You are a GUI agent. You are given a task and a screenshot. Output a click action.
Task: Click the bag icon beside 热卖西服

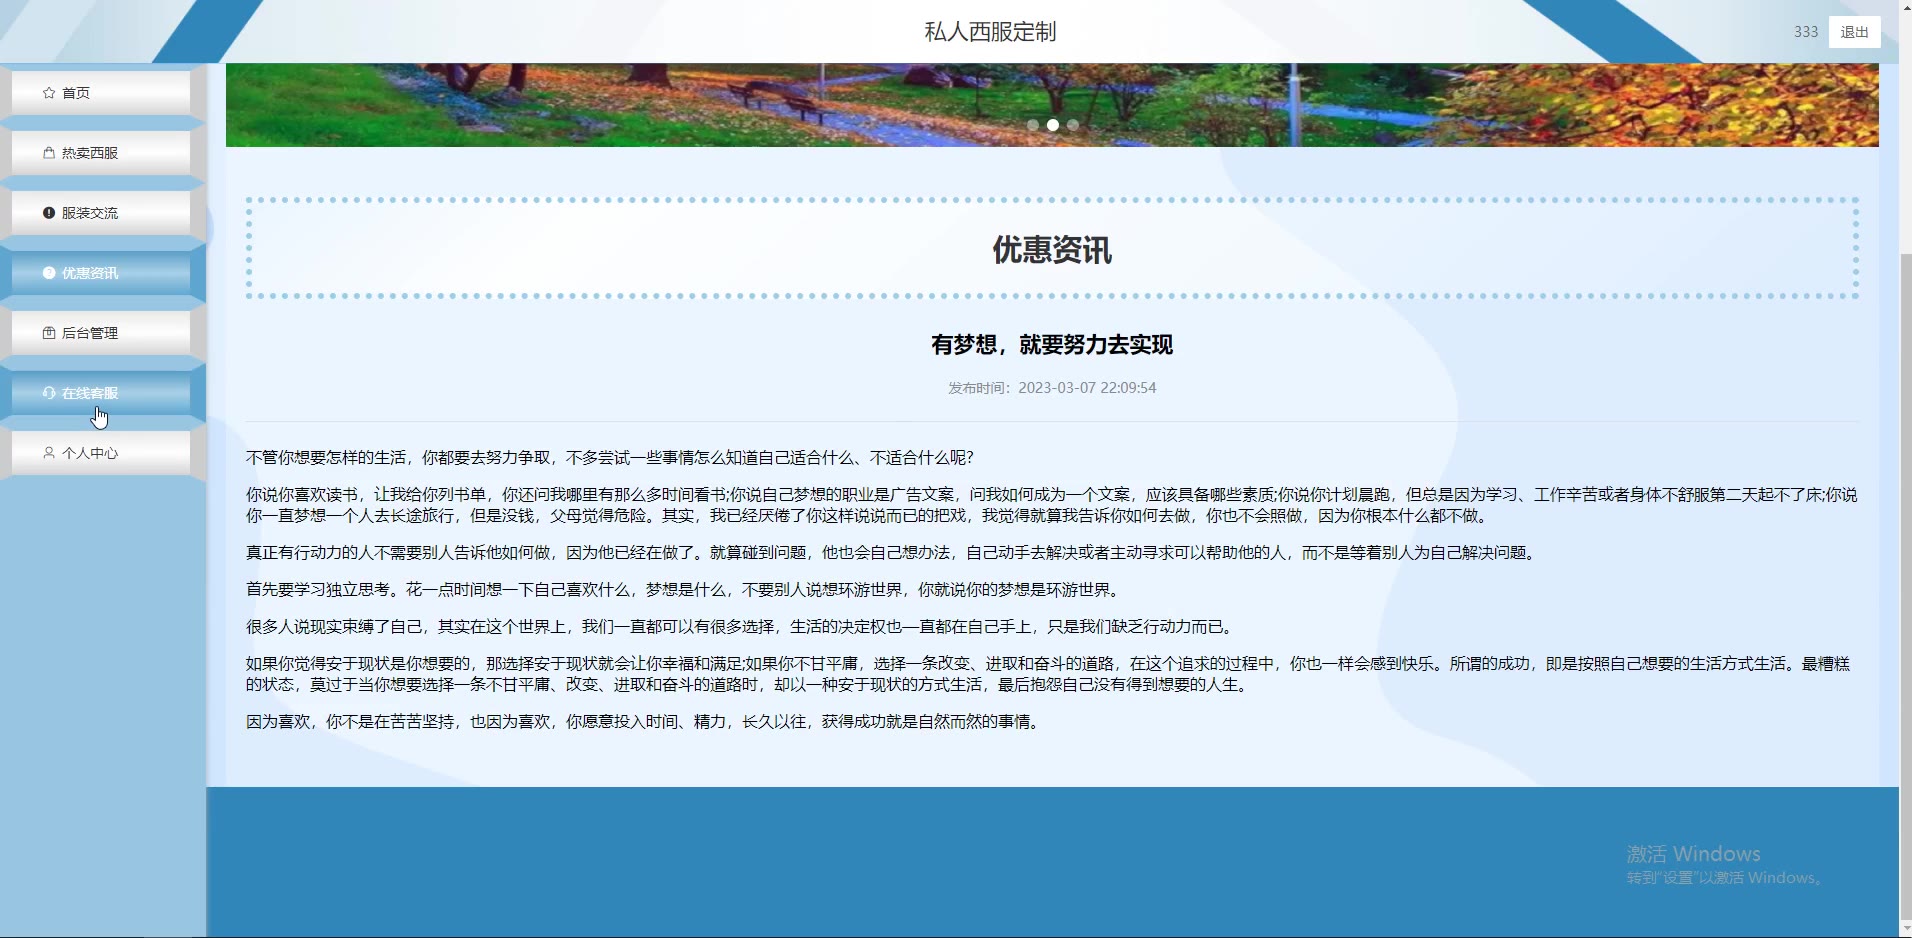tap(49, 153)
